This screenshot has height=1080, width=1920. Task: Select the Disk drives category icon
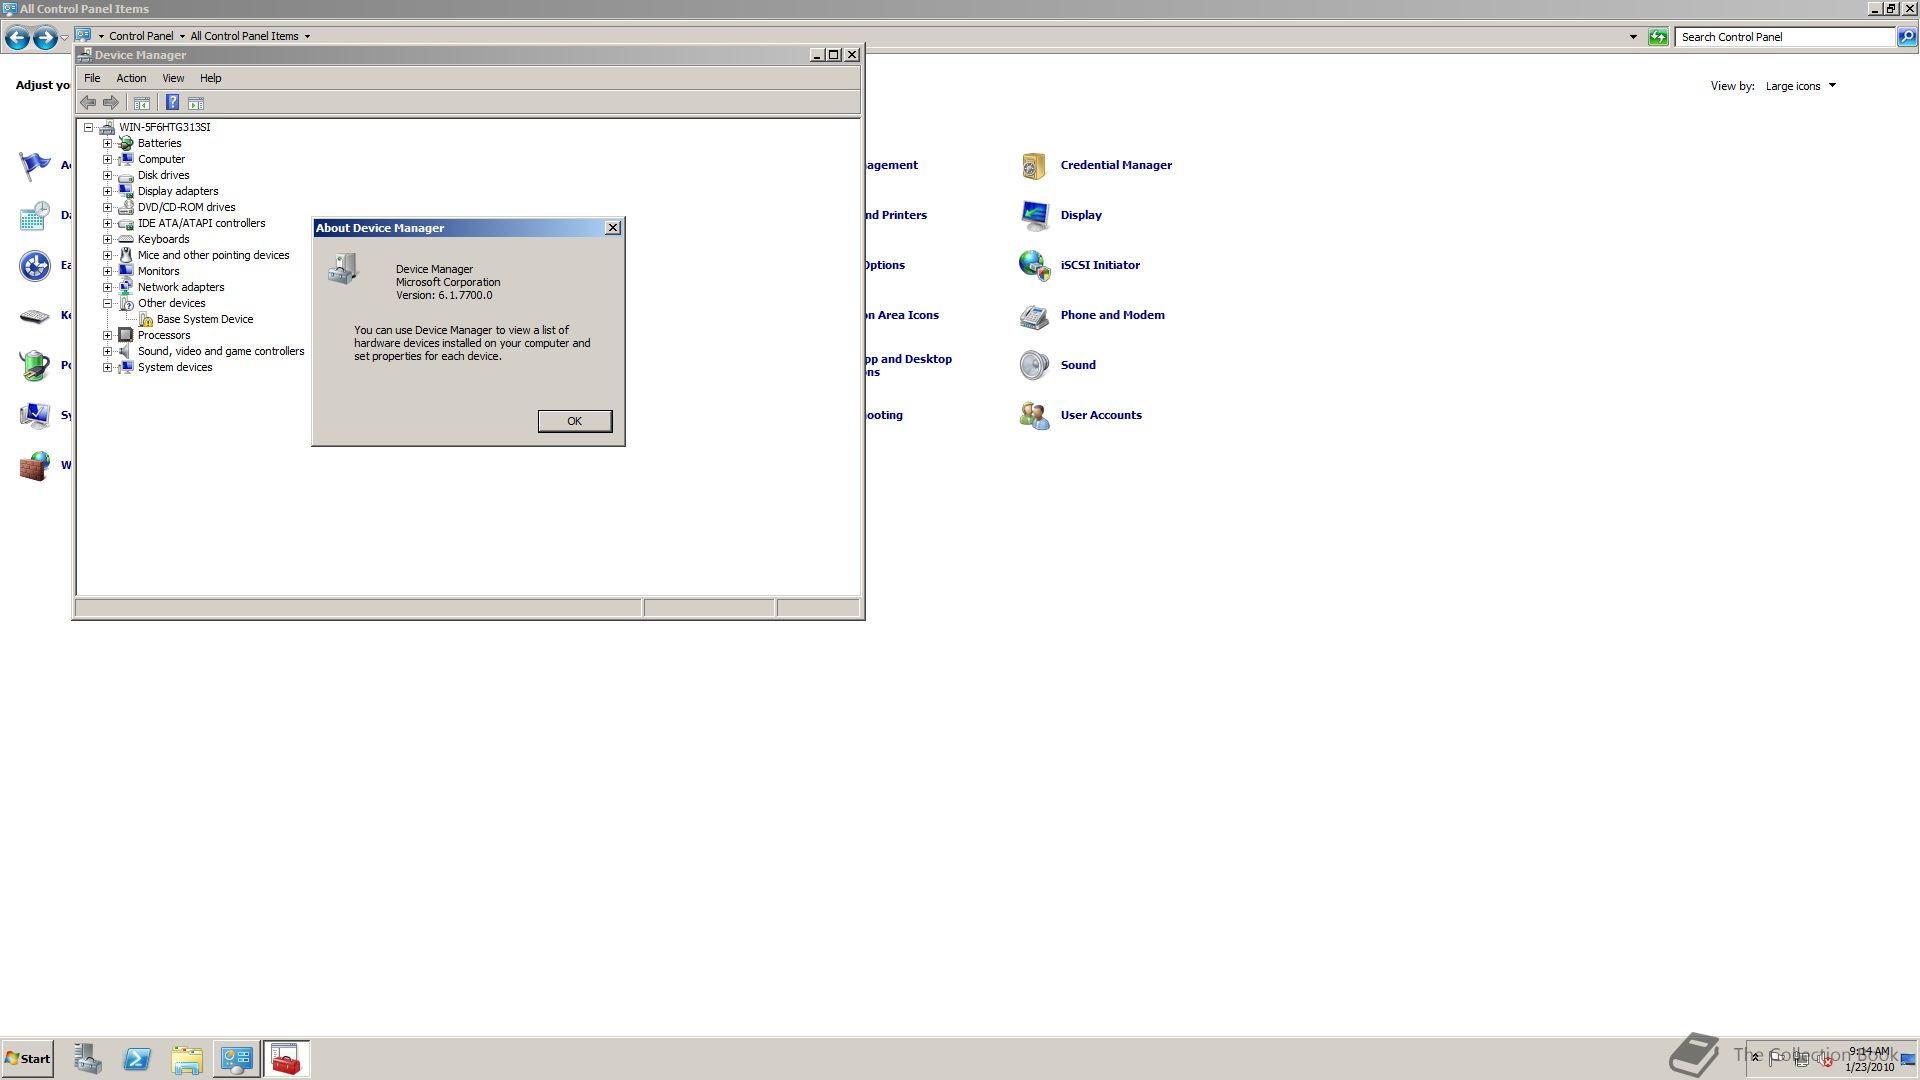pyautogui.click(x=126, y=175)
